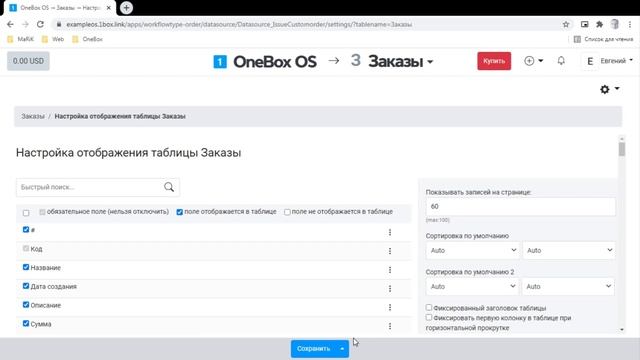Screen dimensions: 640x360
Task: Open three-dot menu for Название row
Action: pos(390,270)
